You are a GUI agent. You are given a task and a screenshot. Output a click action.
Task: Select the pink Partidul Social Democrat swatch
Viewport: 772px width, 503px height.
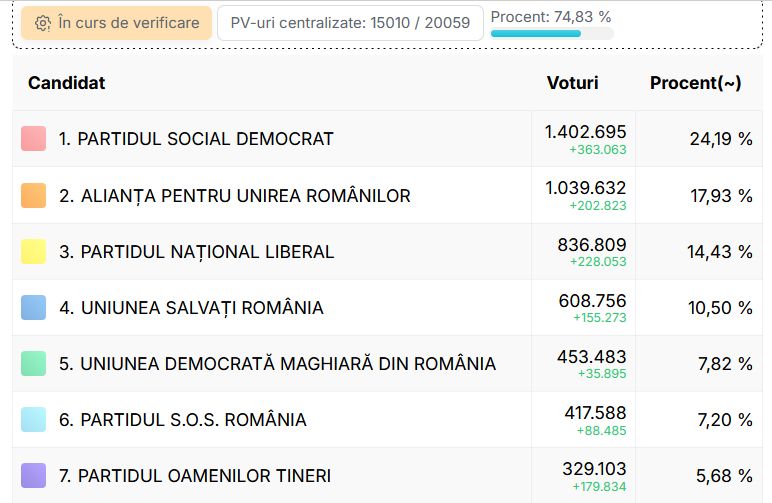point(33,139)
